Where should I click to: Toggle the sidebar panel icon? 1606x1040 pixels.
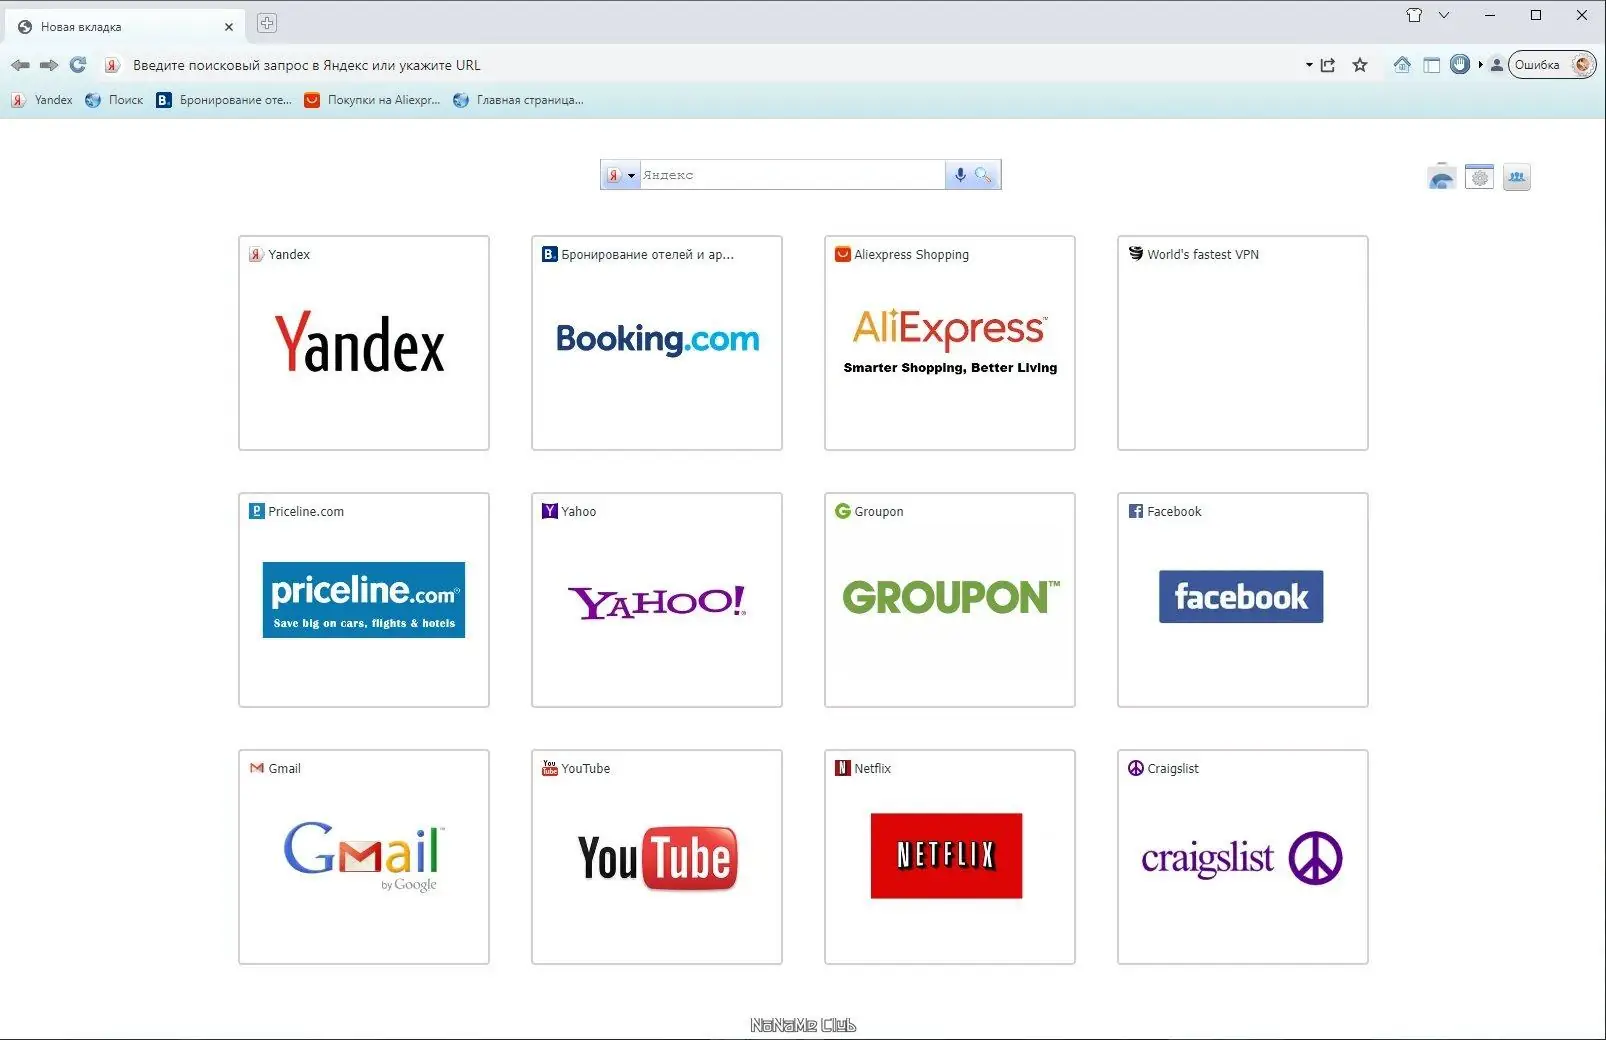(x=1432, y=65)
